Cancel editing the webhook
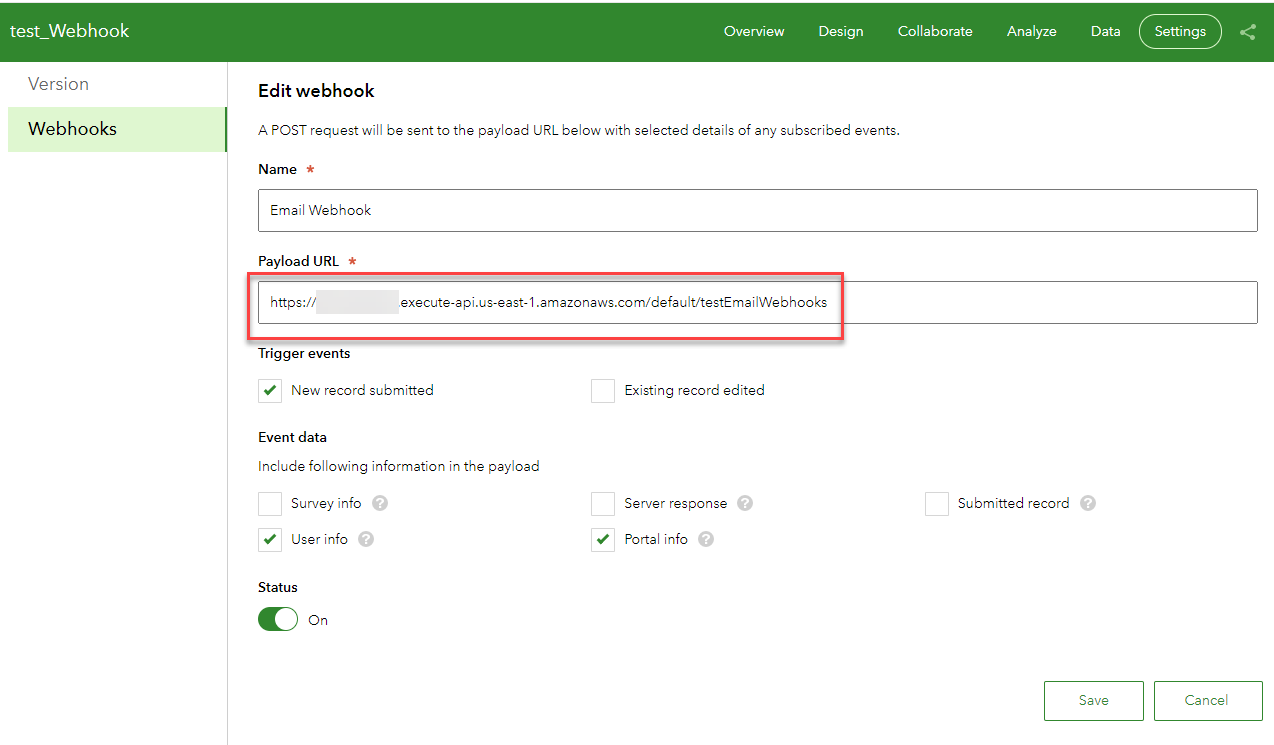Viewport: 1274px width, 745px height. coord(1206,701)
